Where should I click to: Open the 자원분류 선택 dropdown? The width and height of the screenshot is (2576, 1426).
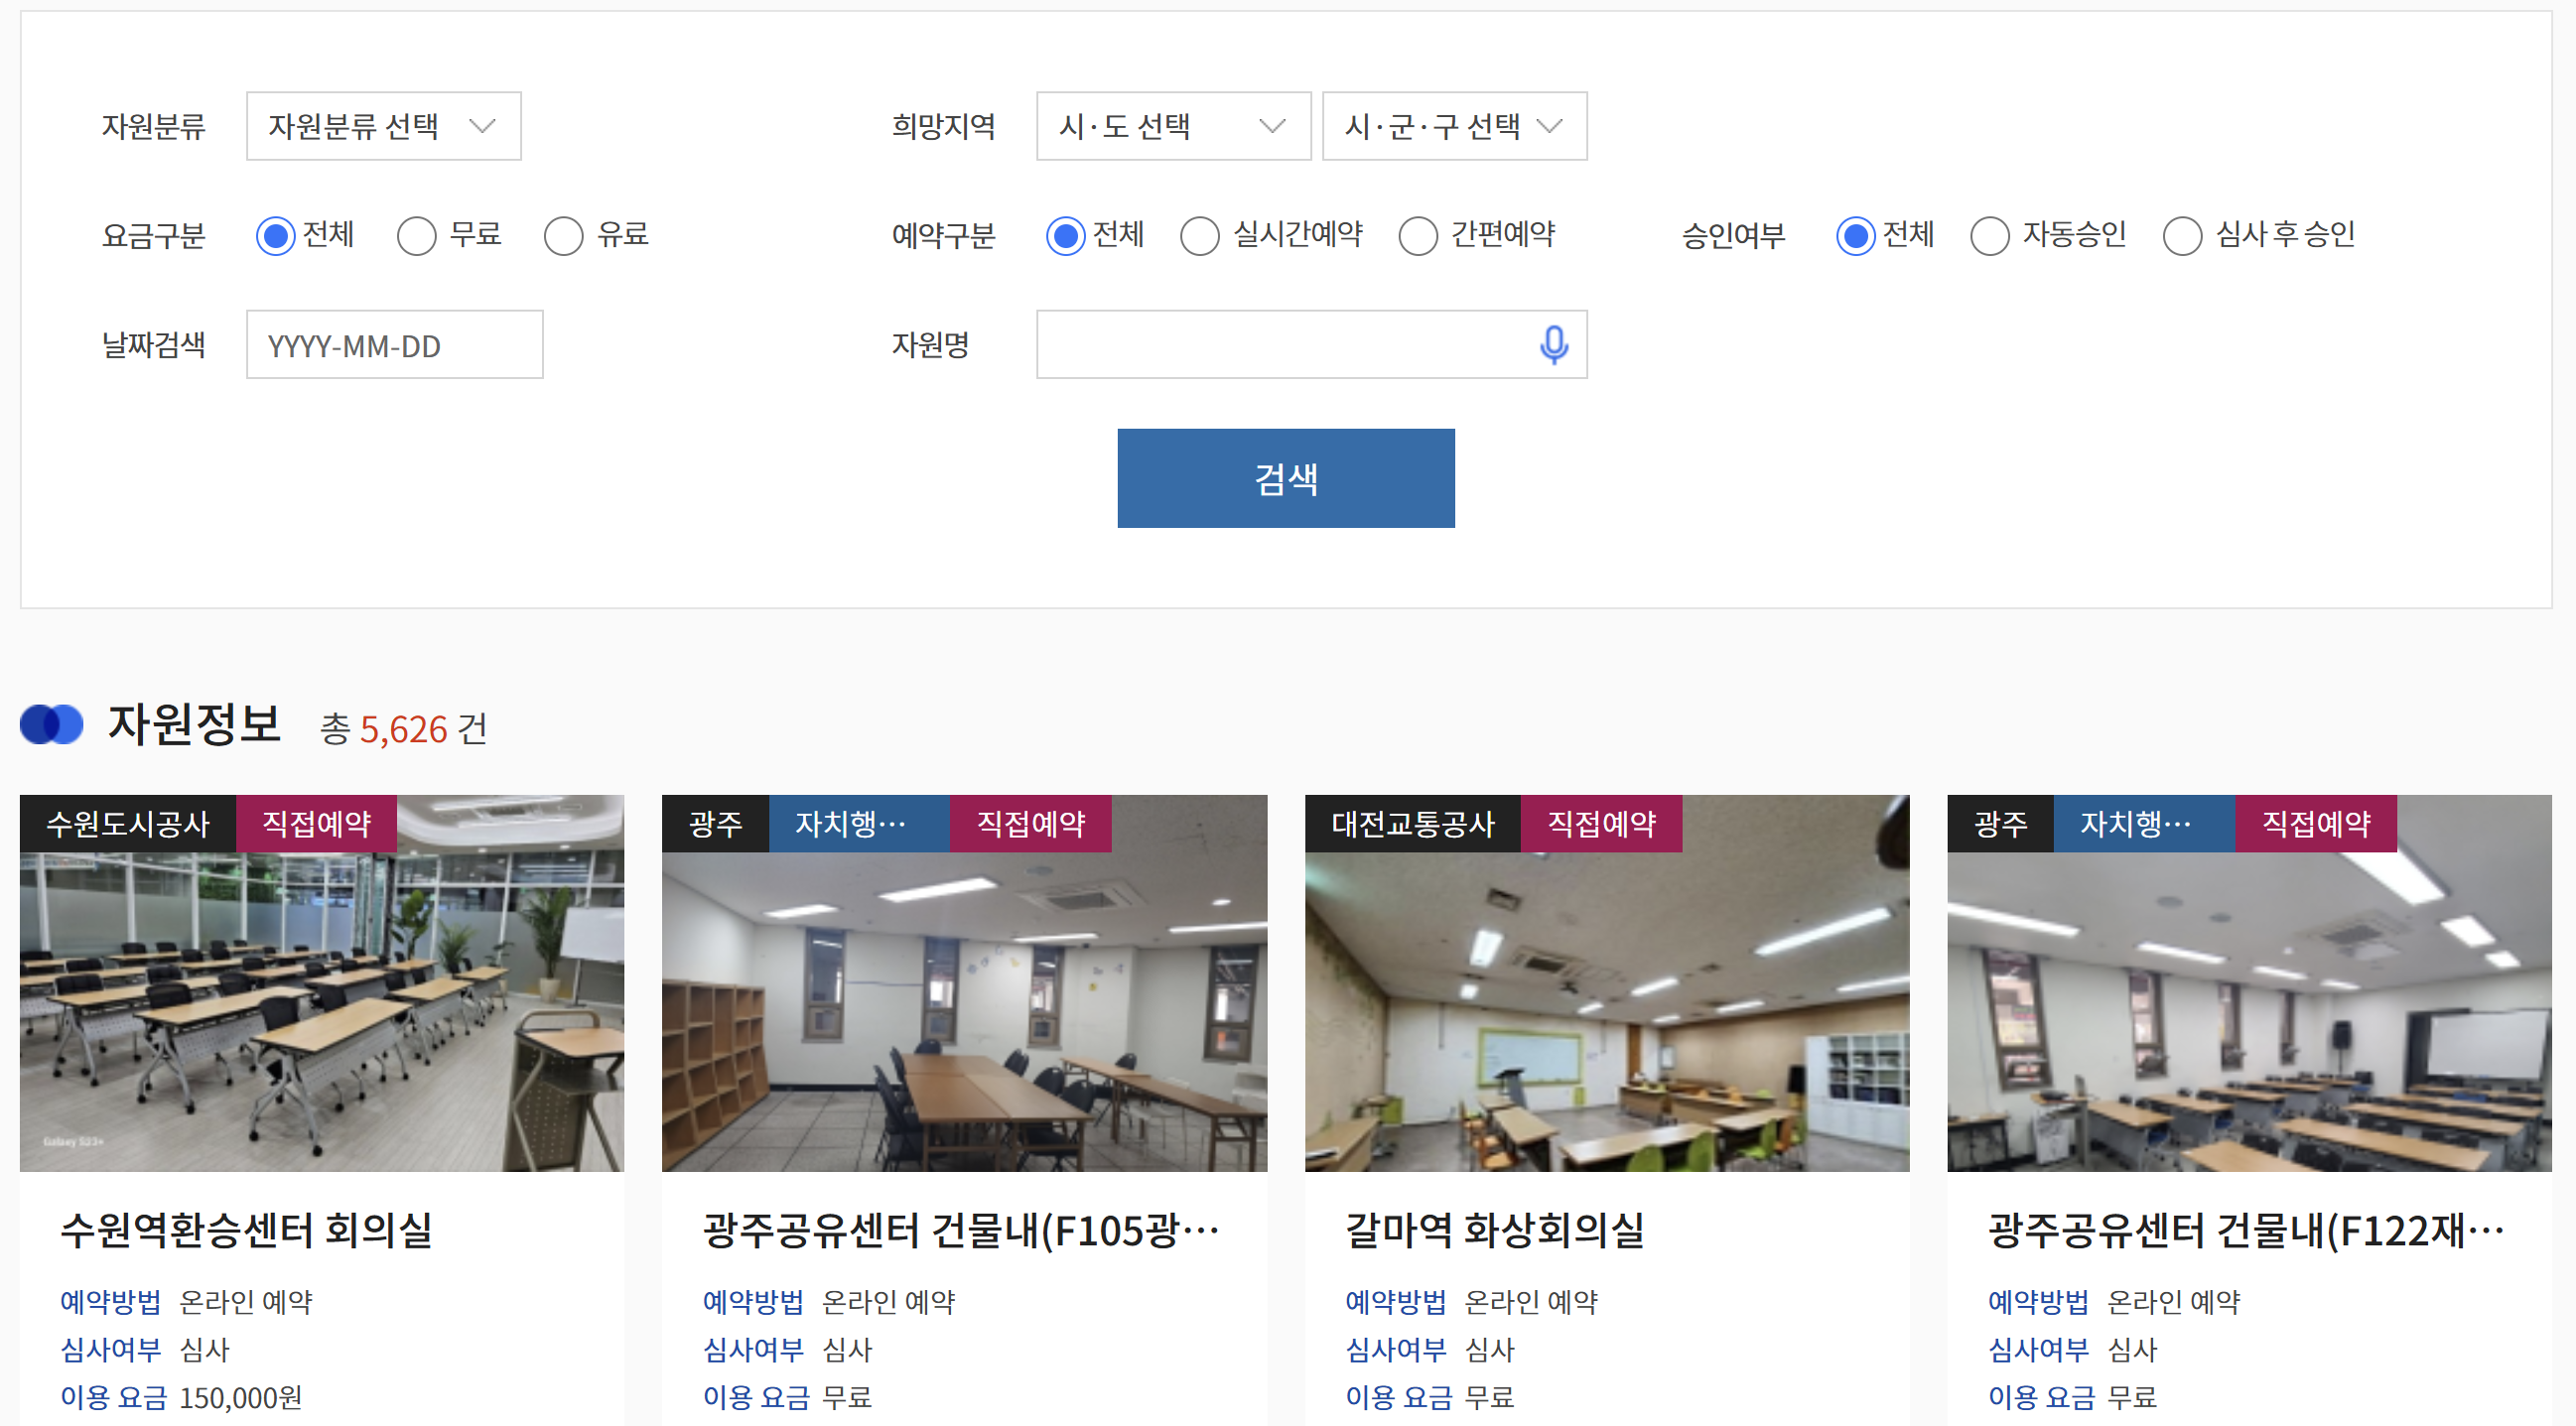pyautogui.click(x=383, y=126)
